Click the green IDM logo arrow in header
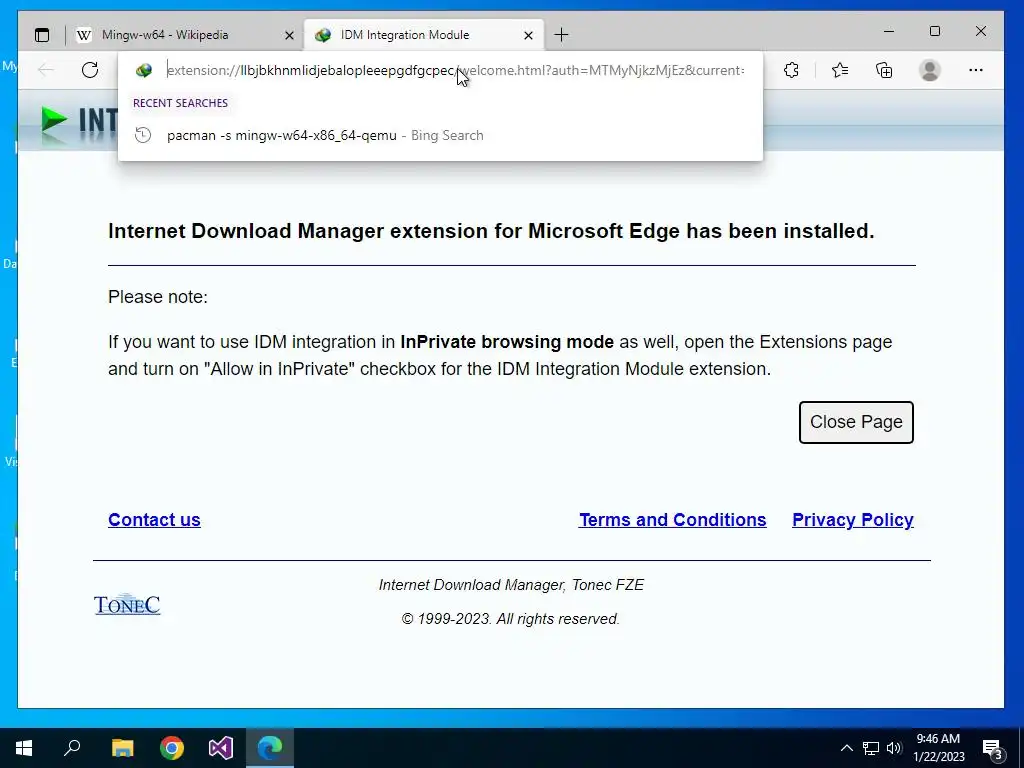The image size is (1024, 768). coord(54,121)
